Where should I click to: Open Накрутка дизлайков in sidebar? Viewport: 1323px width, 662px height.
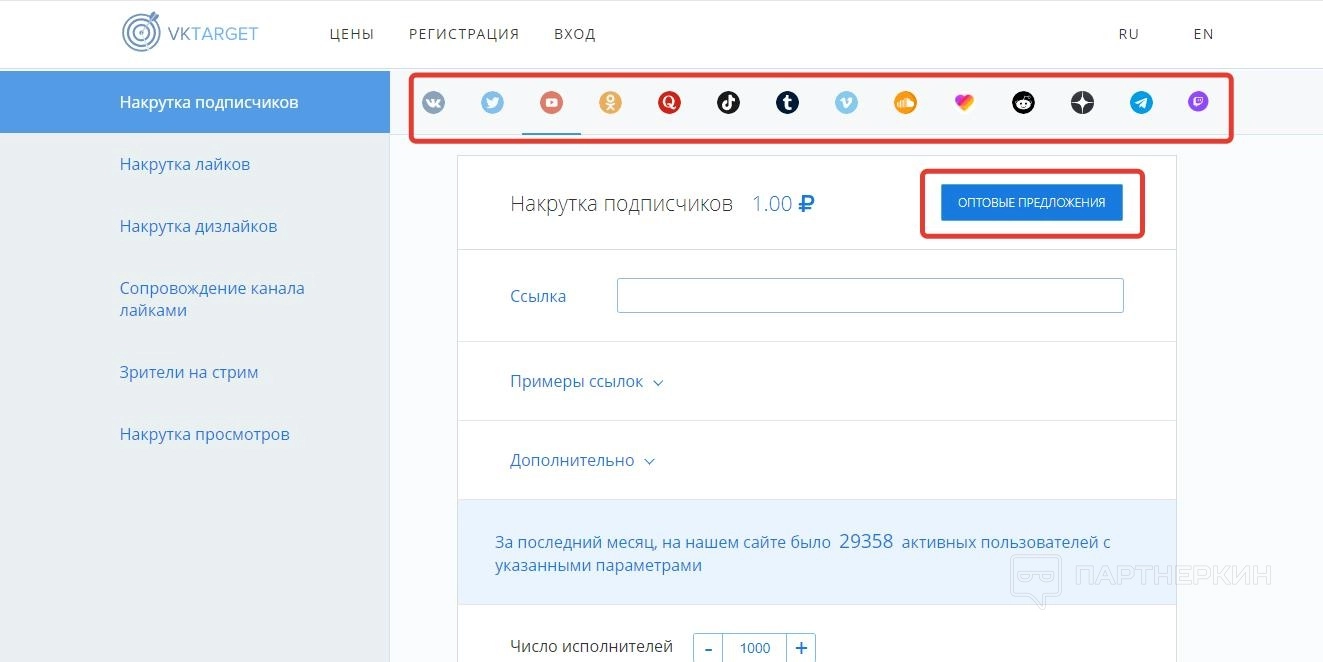tap(198, 226)
